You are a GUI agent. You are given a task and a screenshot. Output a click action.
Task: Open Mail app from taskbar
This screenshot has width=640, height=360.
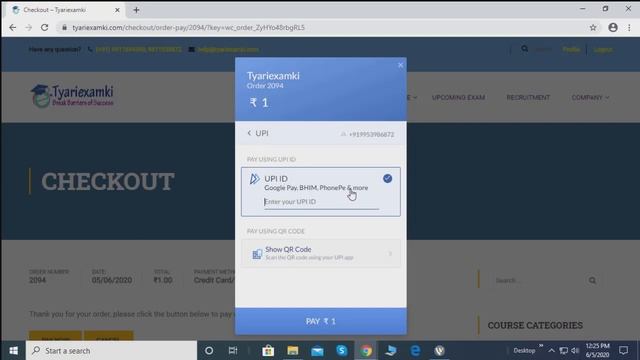317,351
